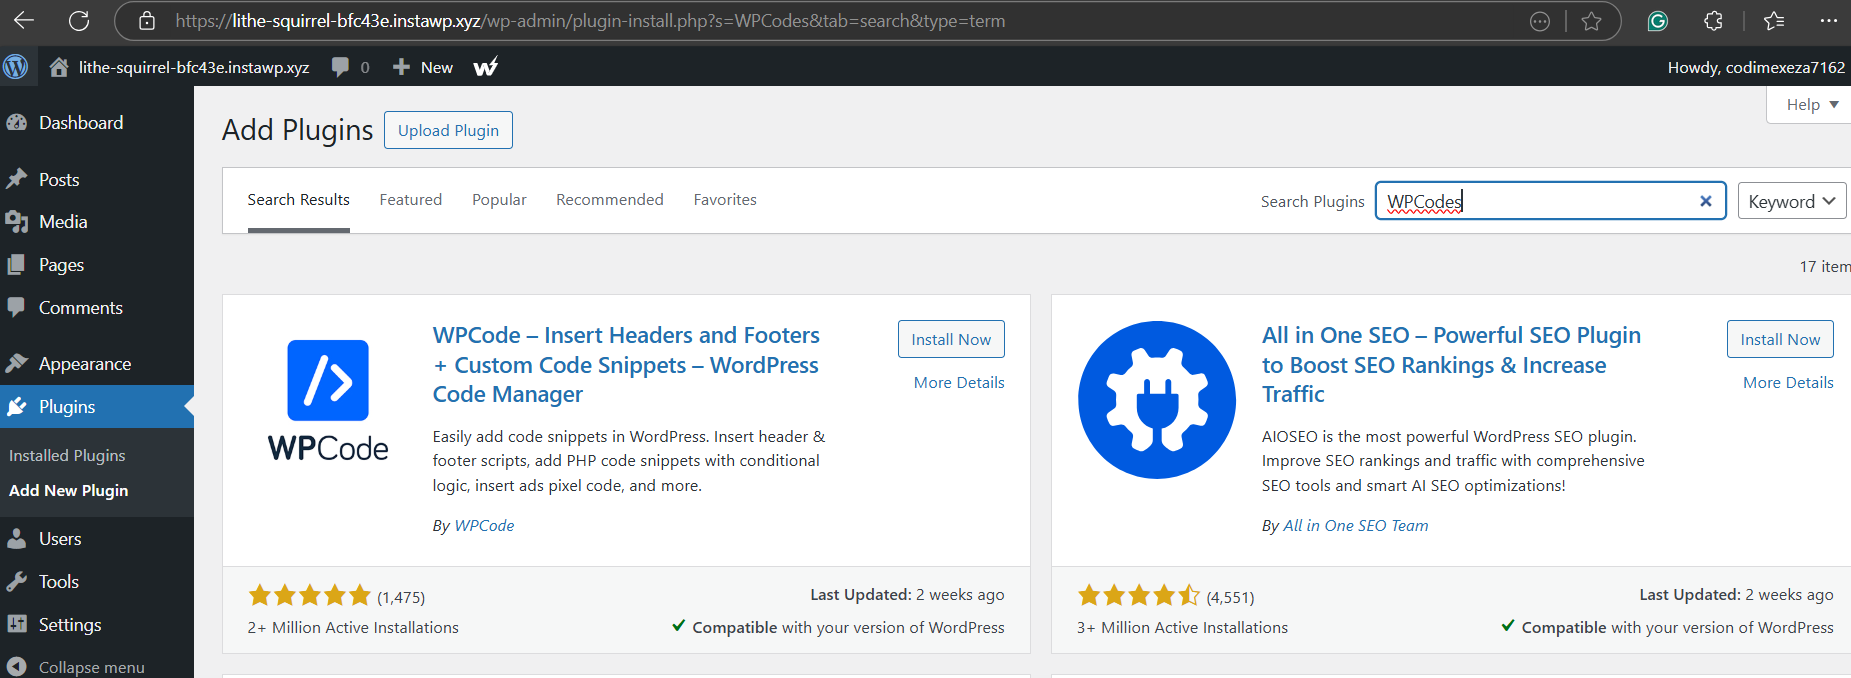View More Details for All in One SEO

tap(1788, 382)
